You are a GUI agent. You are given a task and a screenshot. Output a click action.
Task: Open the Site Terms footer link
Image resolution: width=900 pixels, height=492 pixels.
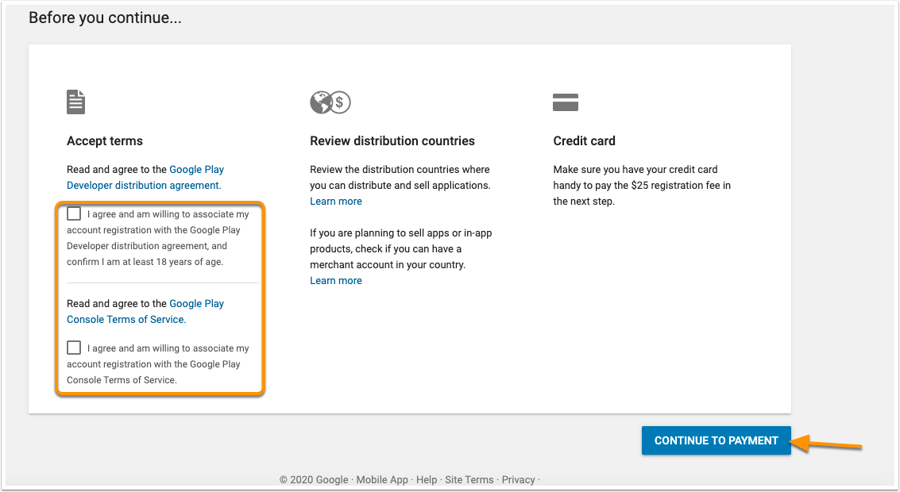pos(469,480)
